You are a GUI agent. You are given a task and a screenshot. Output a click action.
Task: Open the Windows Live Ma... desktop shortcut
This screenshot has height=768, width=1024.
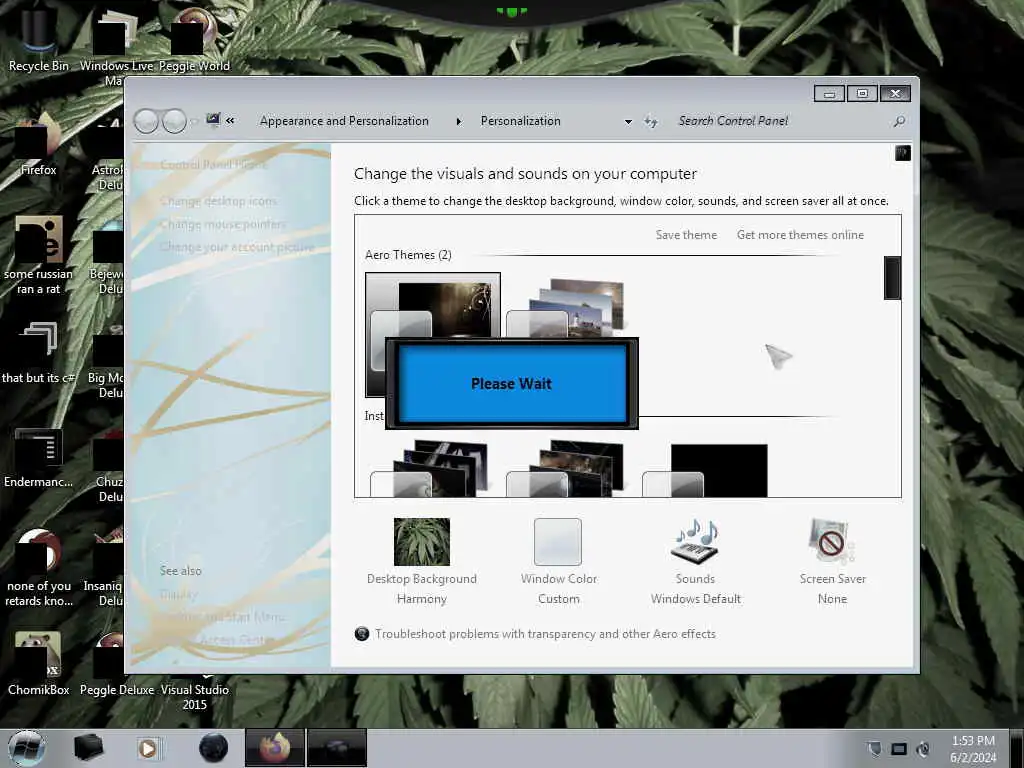coord(116,46)
